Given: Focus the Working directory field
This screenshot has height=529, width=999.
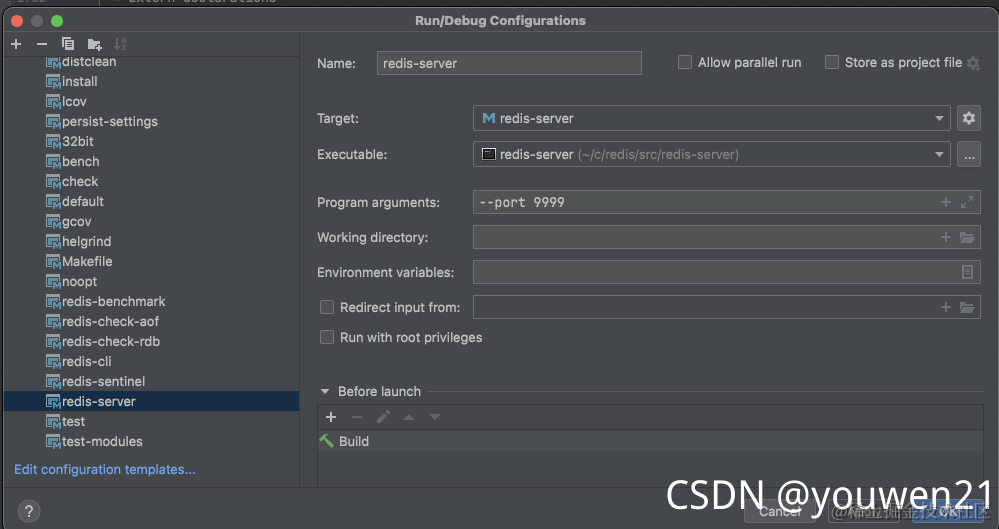Looking at the screenshot, I should pyautogui.click(x=726, y=237).
